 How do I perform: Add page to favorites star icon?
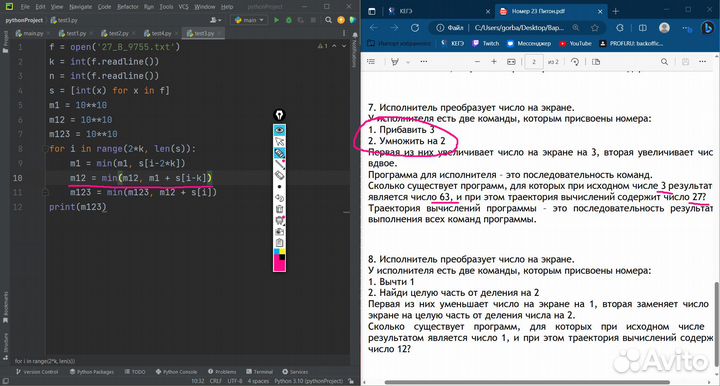595,28
